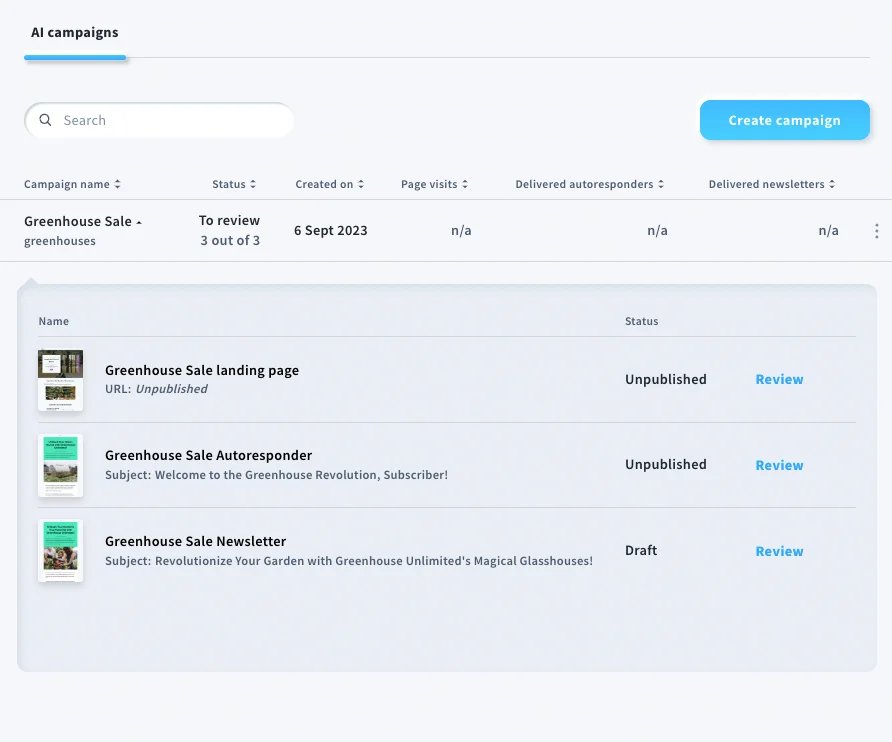Select the AI campaigns tab
Image resolution: width=892 pixels, height=742 pixels.
point(75,32)
